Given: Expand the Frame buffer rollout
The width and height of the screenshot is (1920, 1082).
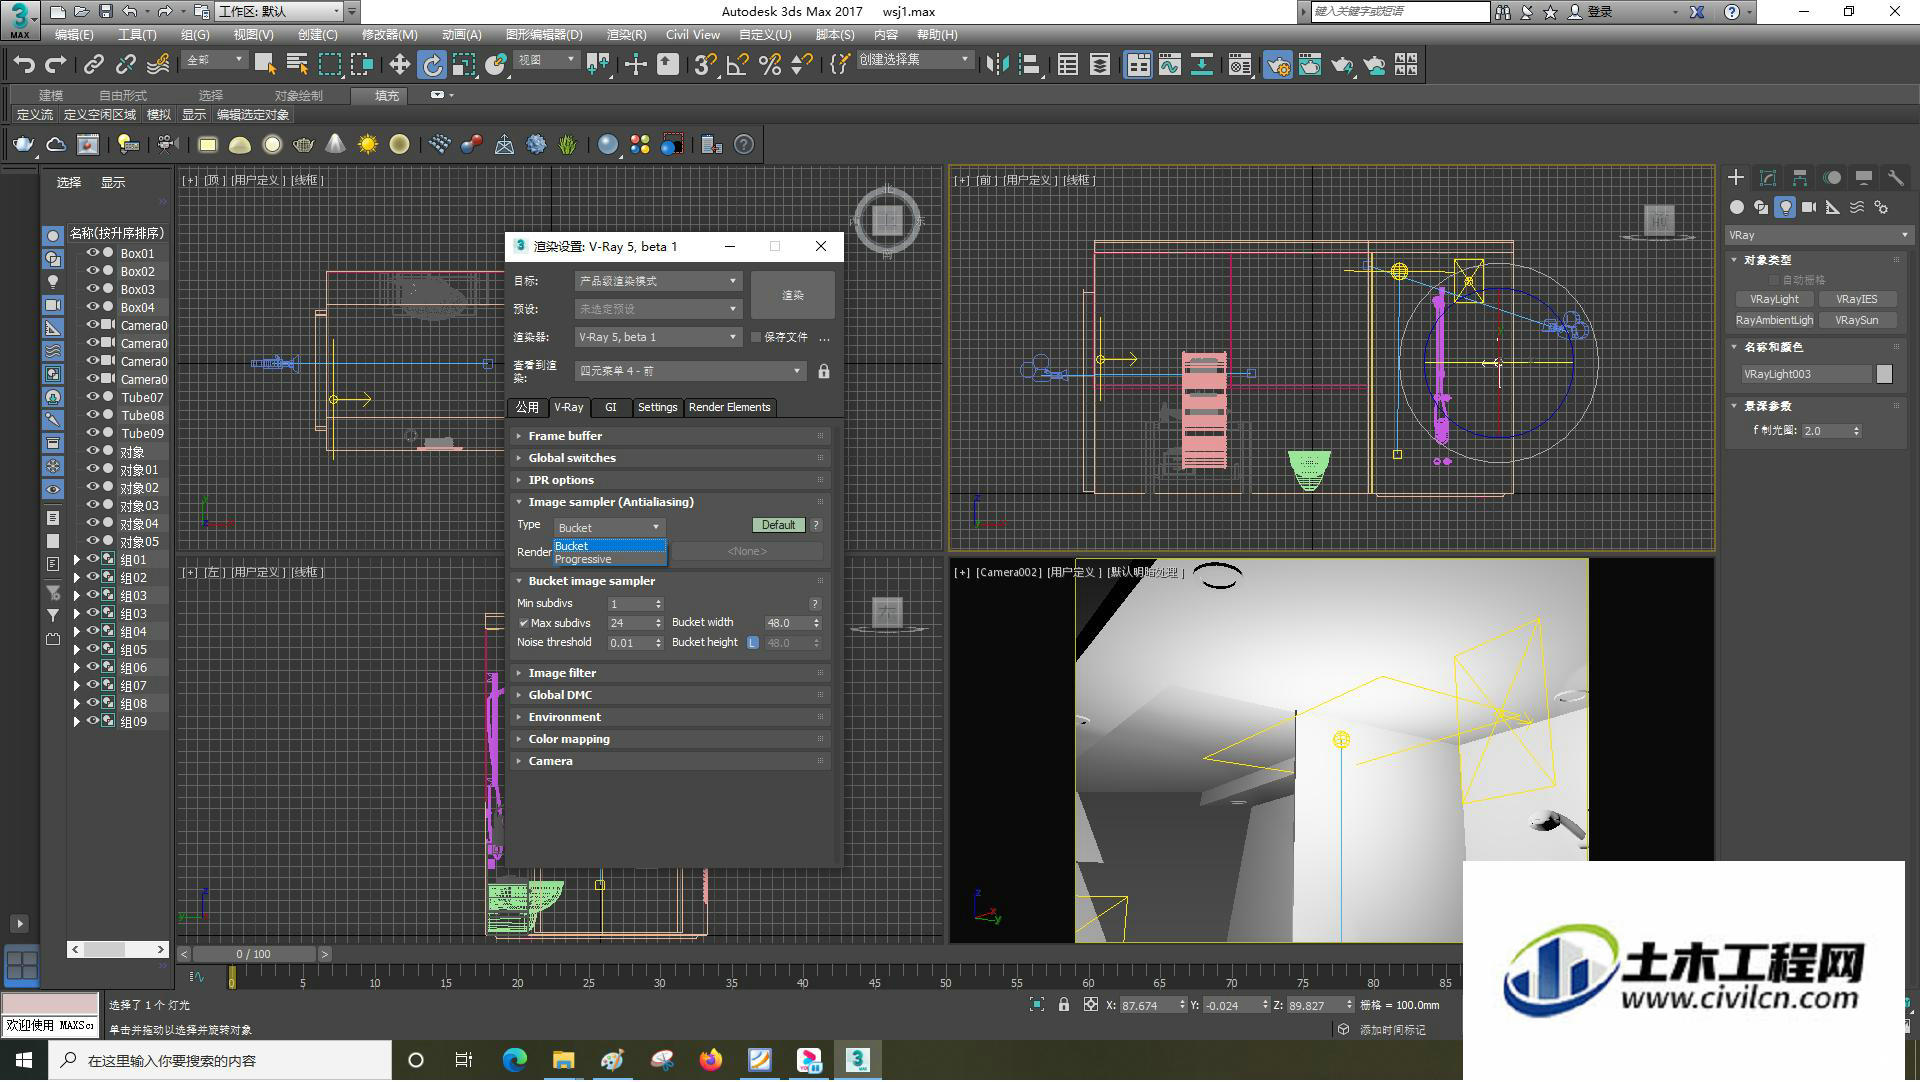Looking at the screenshot, I should coord(670,436).
